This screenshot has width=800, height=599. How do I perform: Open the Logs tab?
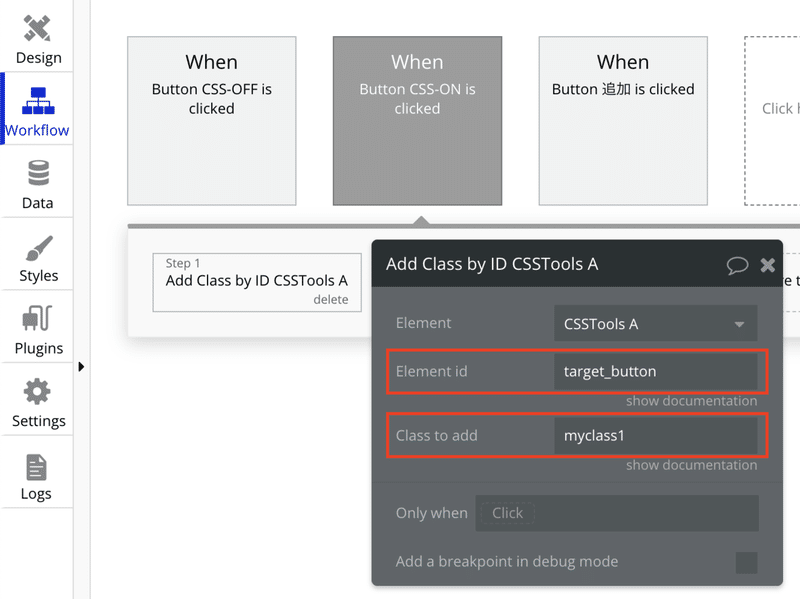point(36,477)
